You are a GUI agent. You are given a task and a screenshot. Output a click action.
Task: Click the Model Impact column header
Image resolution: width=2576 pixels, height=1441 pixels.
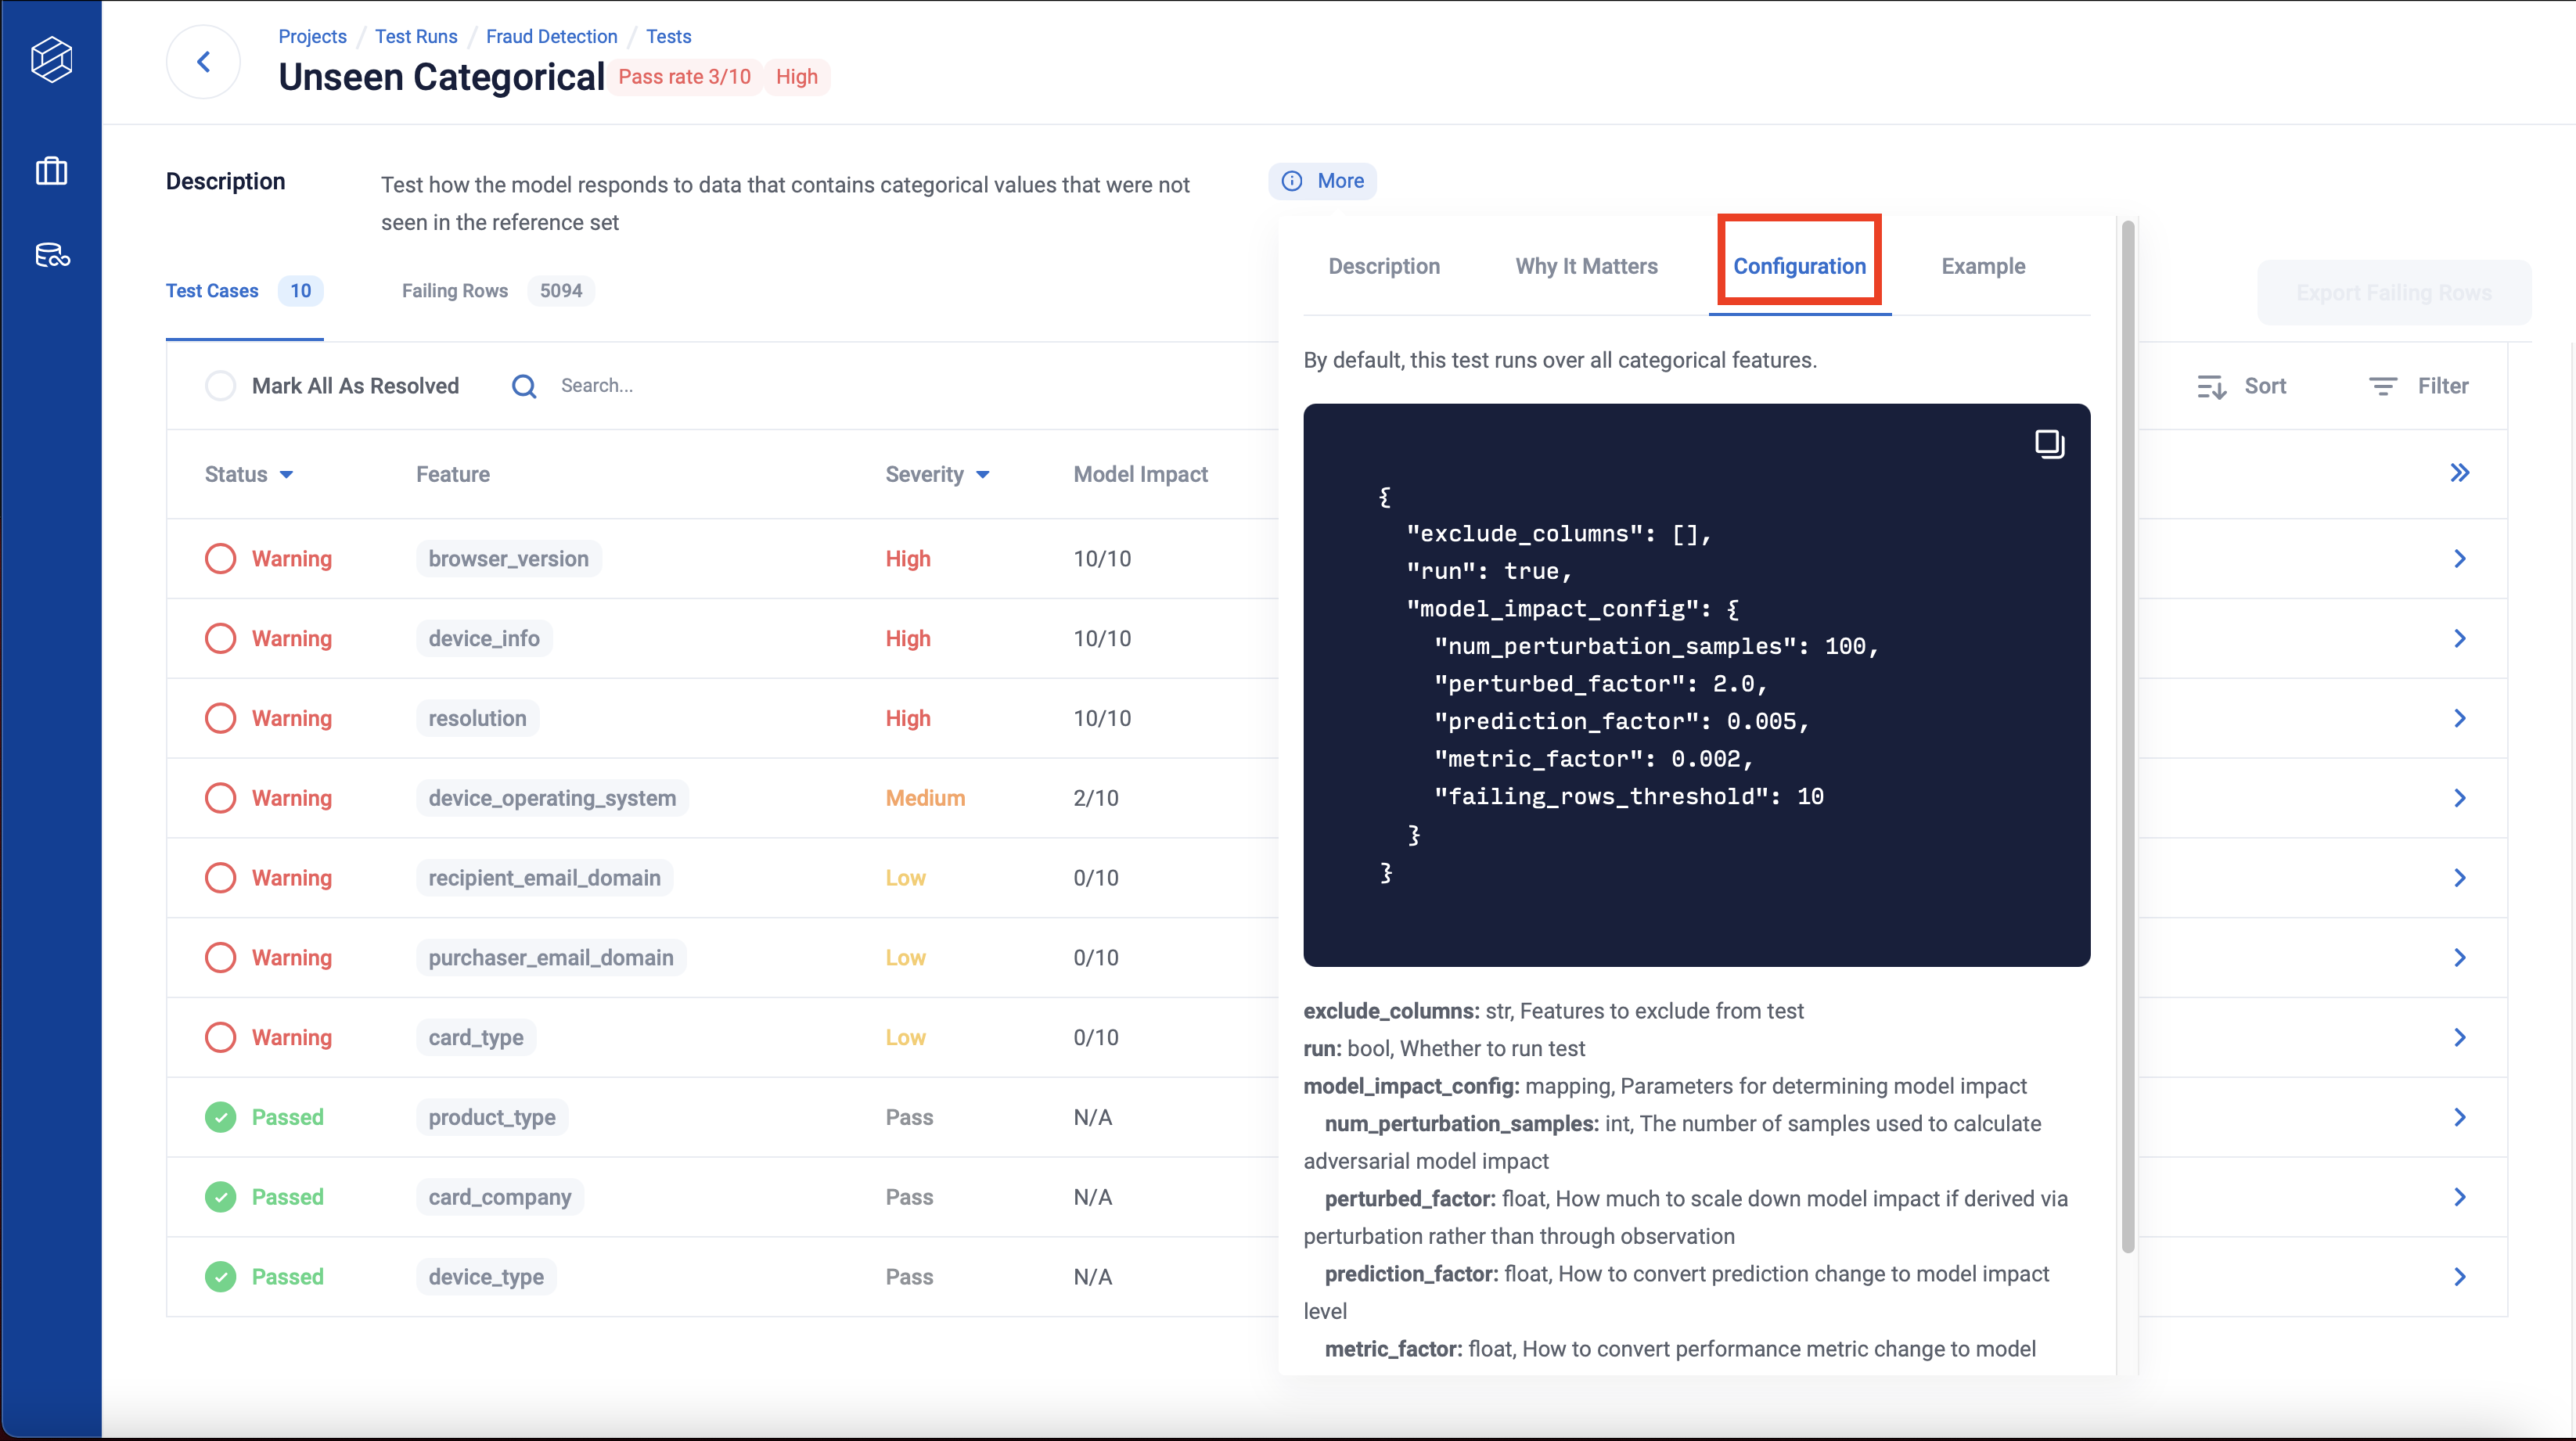(1140, 475)
